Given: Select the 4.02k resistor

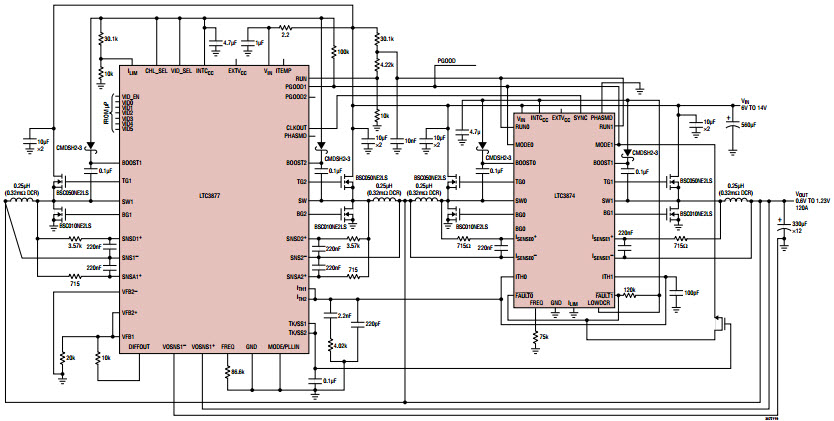Looking at the screenshot, I should coord(333,345).
